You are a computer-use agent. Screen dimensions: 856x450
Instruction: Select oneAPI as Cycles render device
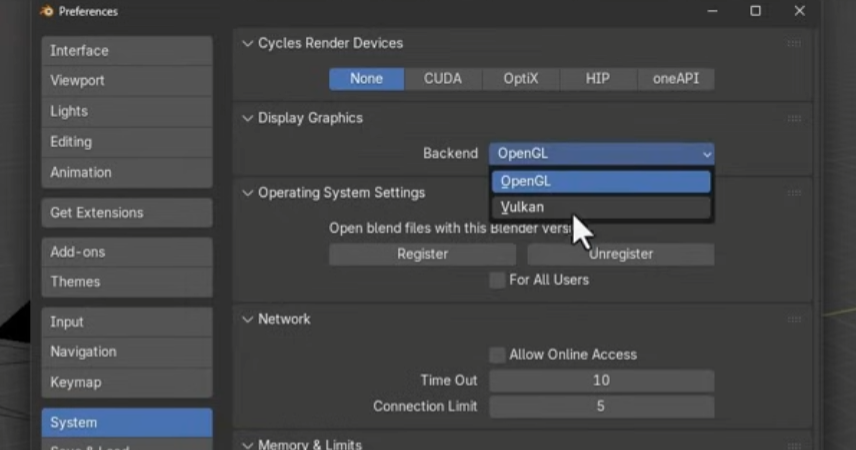(x=676, y=79)
